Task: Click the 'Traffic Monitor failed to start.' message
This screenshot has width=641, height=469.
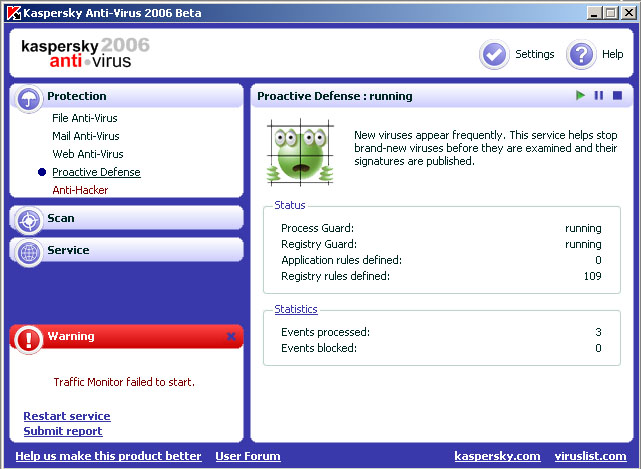Action: pyautogui.click(x=124, y=382)
